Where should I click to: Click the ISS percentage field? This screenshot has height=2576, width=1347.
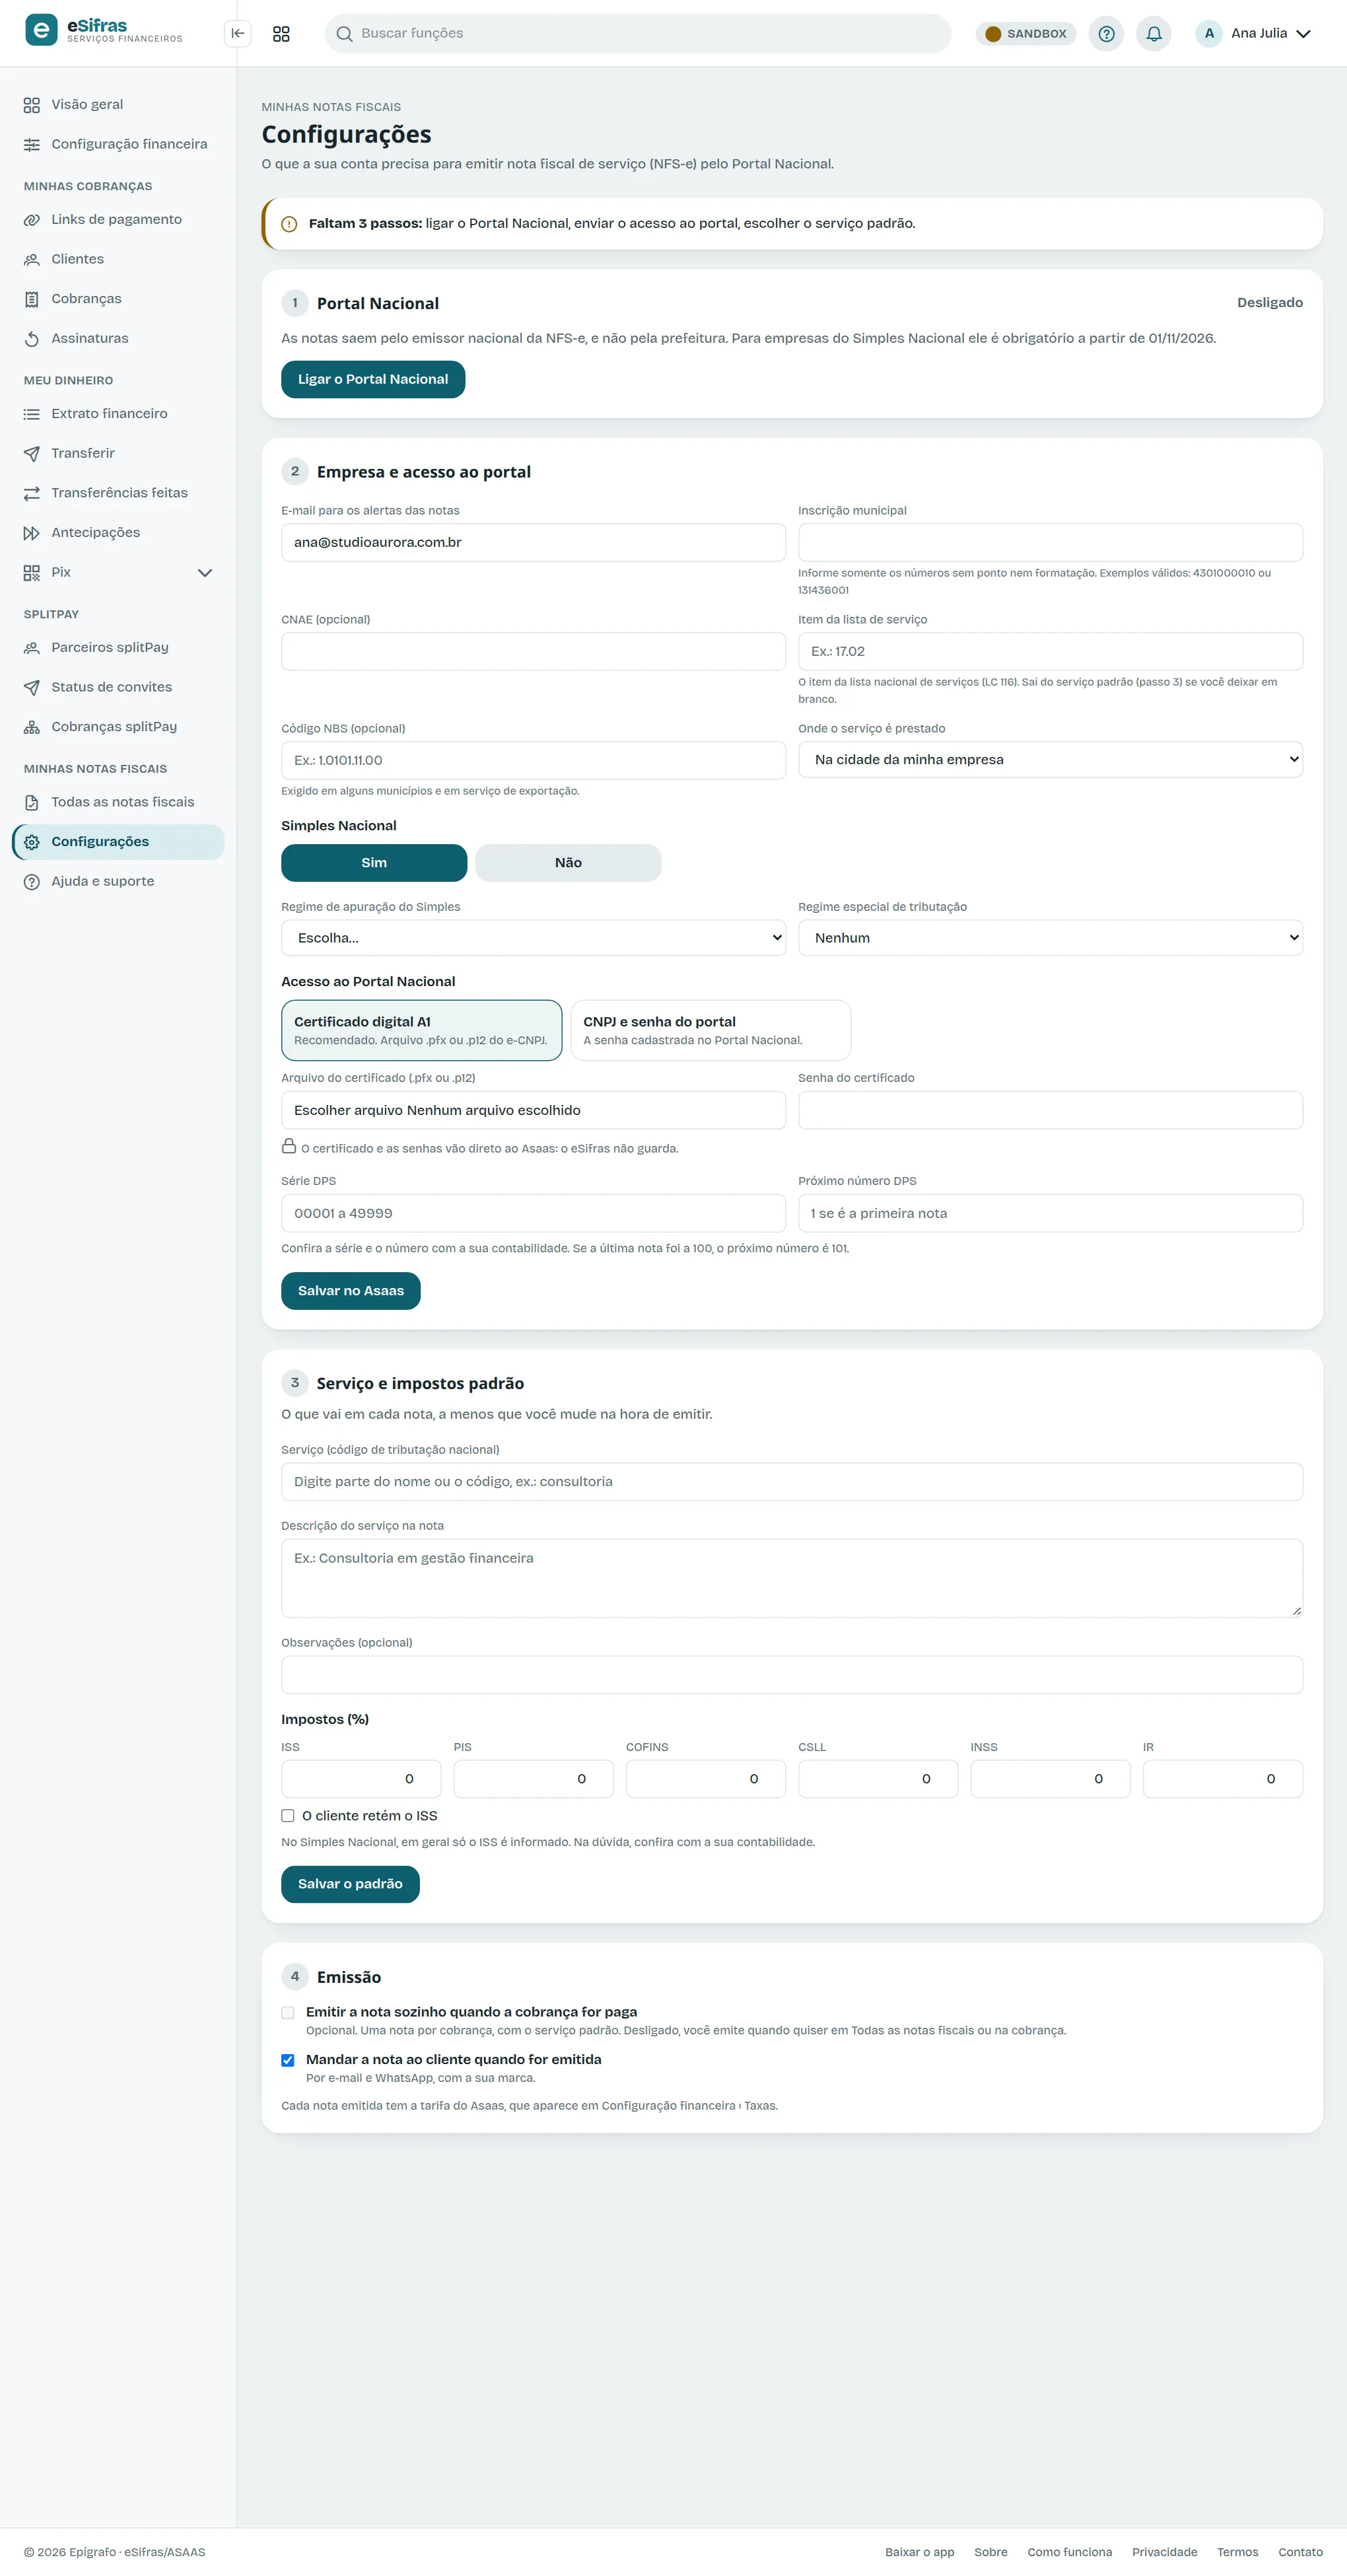(361, 1778)
